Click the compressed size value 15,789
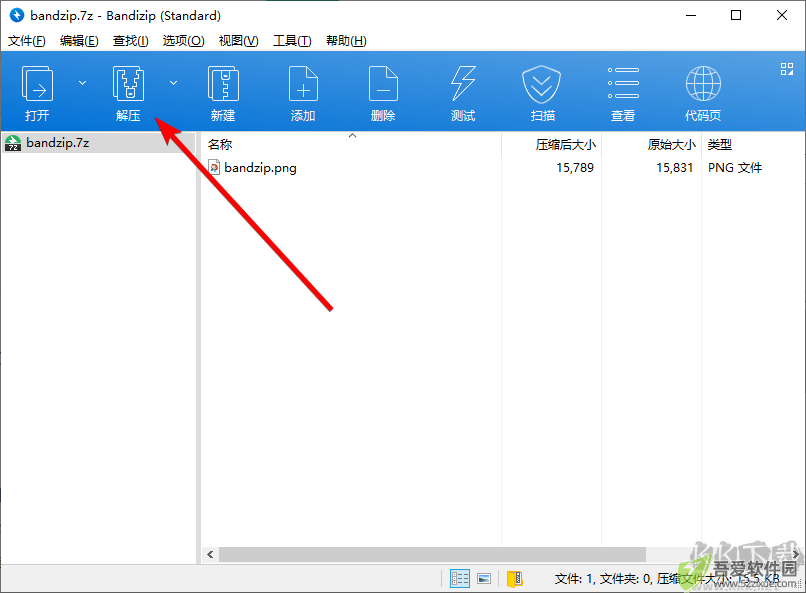 [x=575, y=168]
